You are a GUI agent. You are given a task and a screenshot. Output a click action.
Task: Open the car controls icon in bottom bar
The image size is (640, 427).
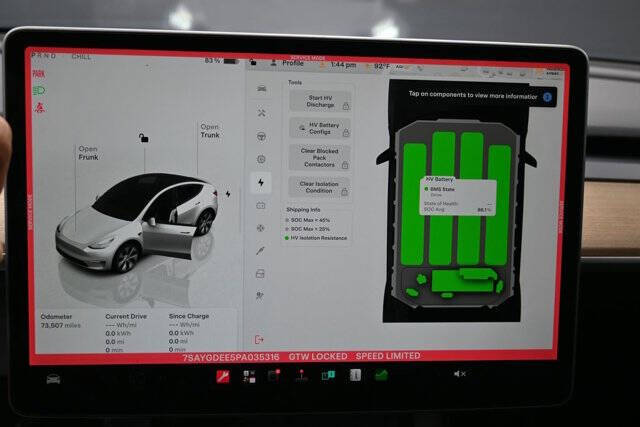click(53, 379)
